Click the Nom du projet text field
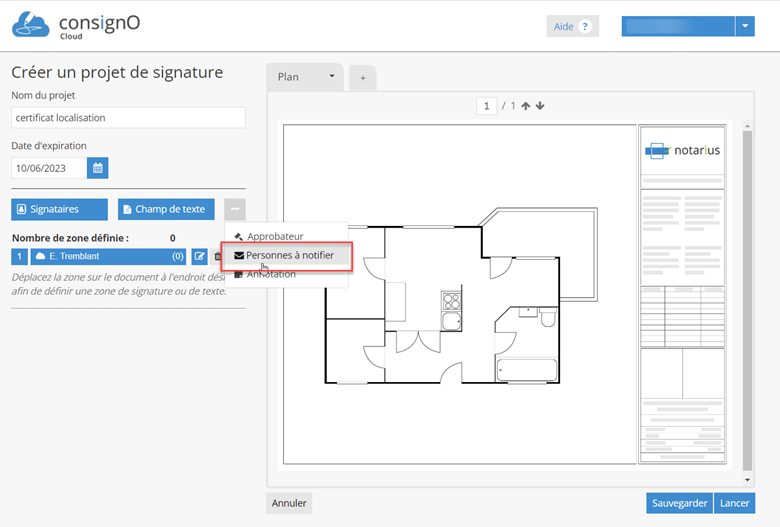Viewport: 780px width, 527px height. pos(128,118)
